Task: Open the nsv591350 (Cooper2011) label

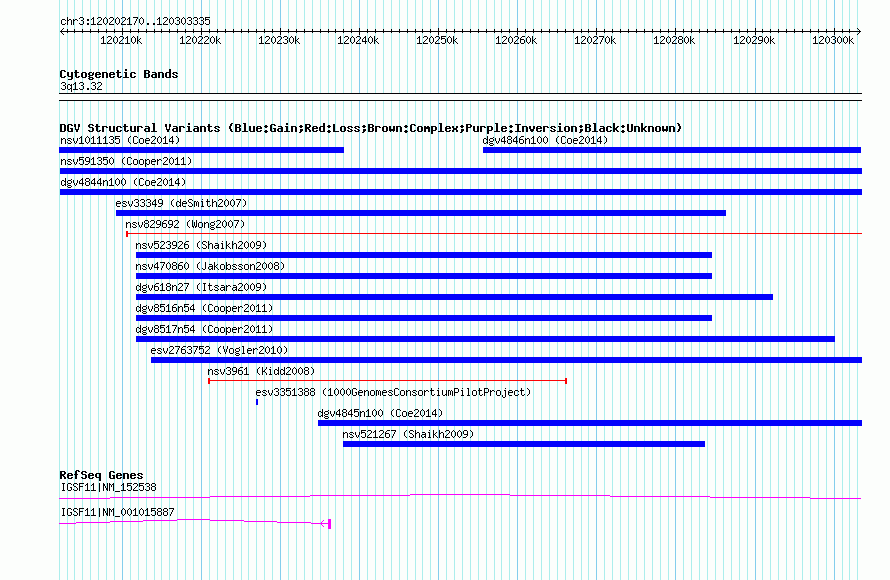Action: click(x=126, y=161)
